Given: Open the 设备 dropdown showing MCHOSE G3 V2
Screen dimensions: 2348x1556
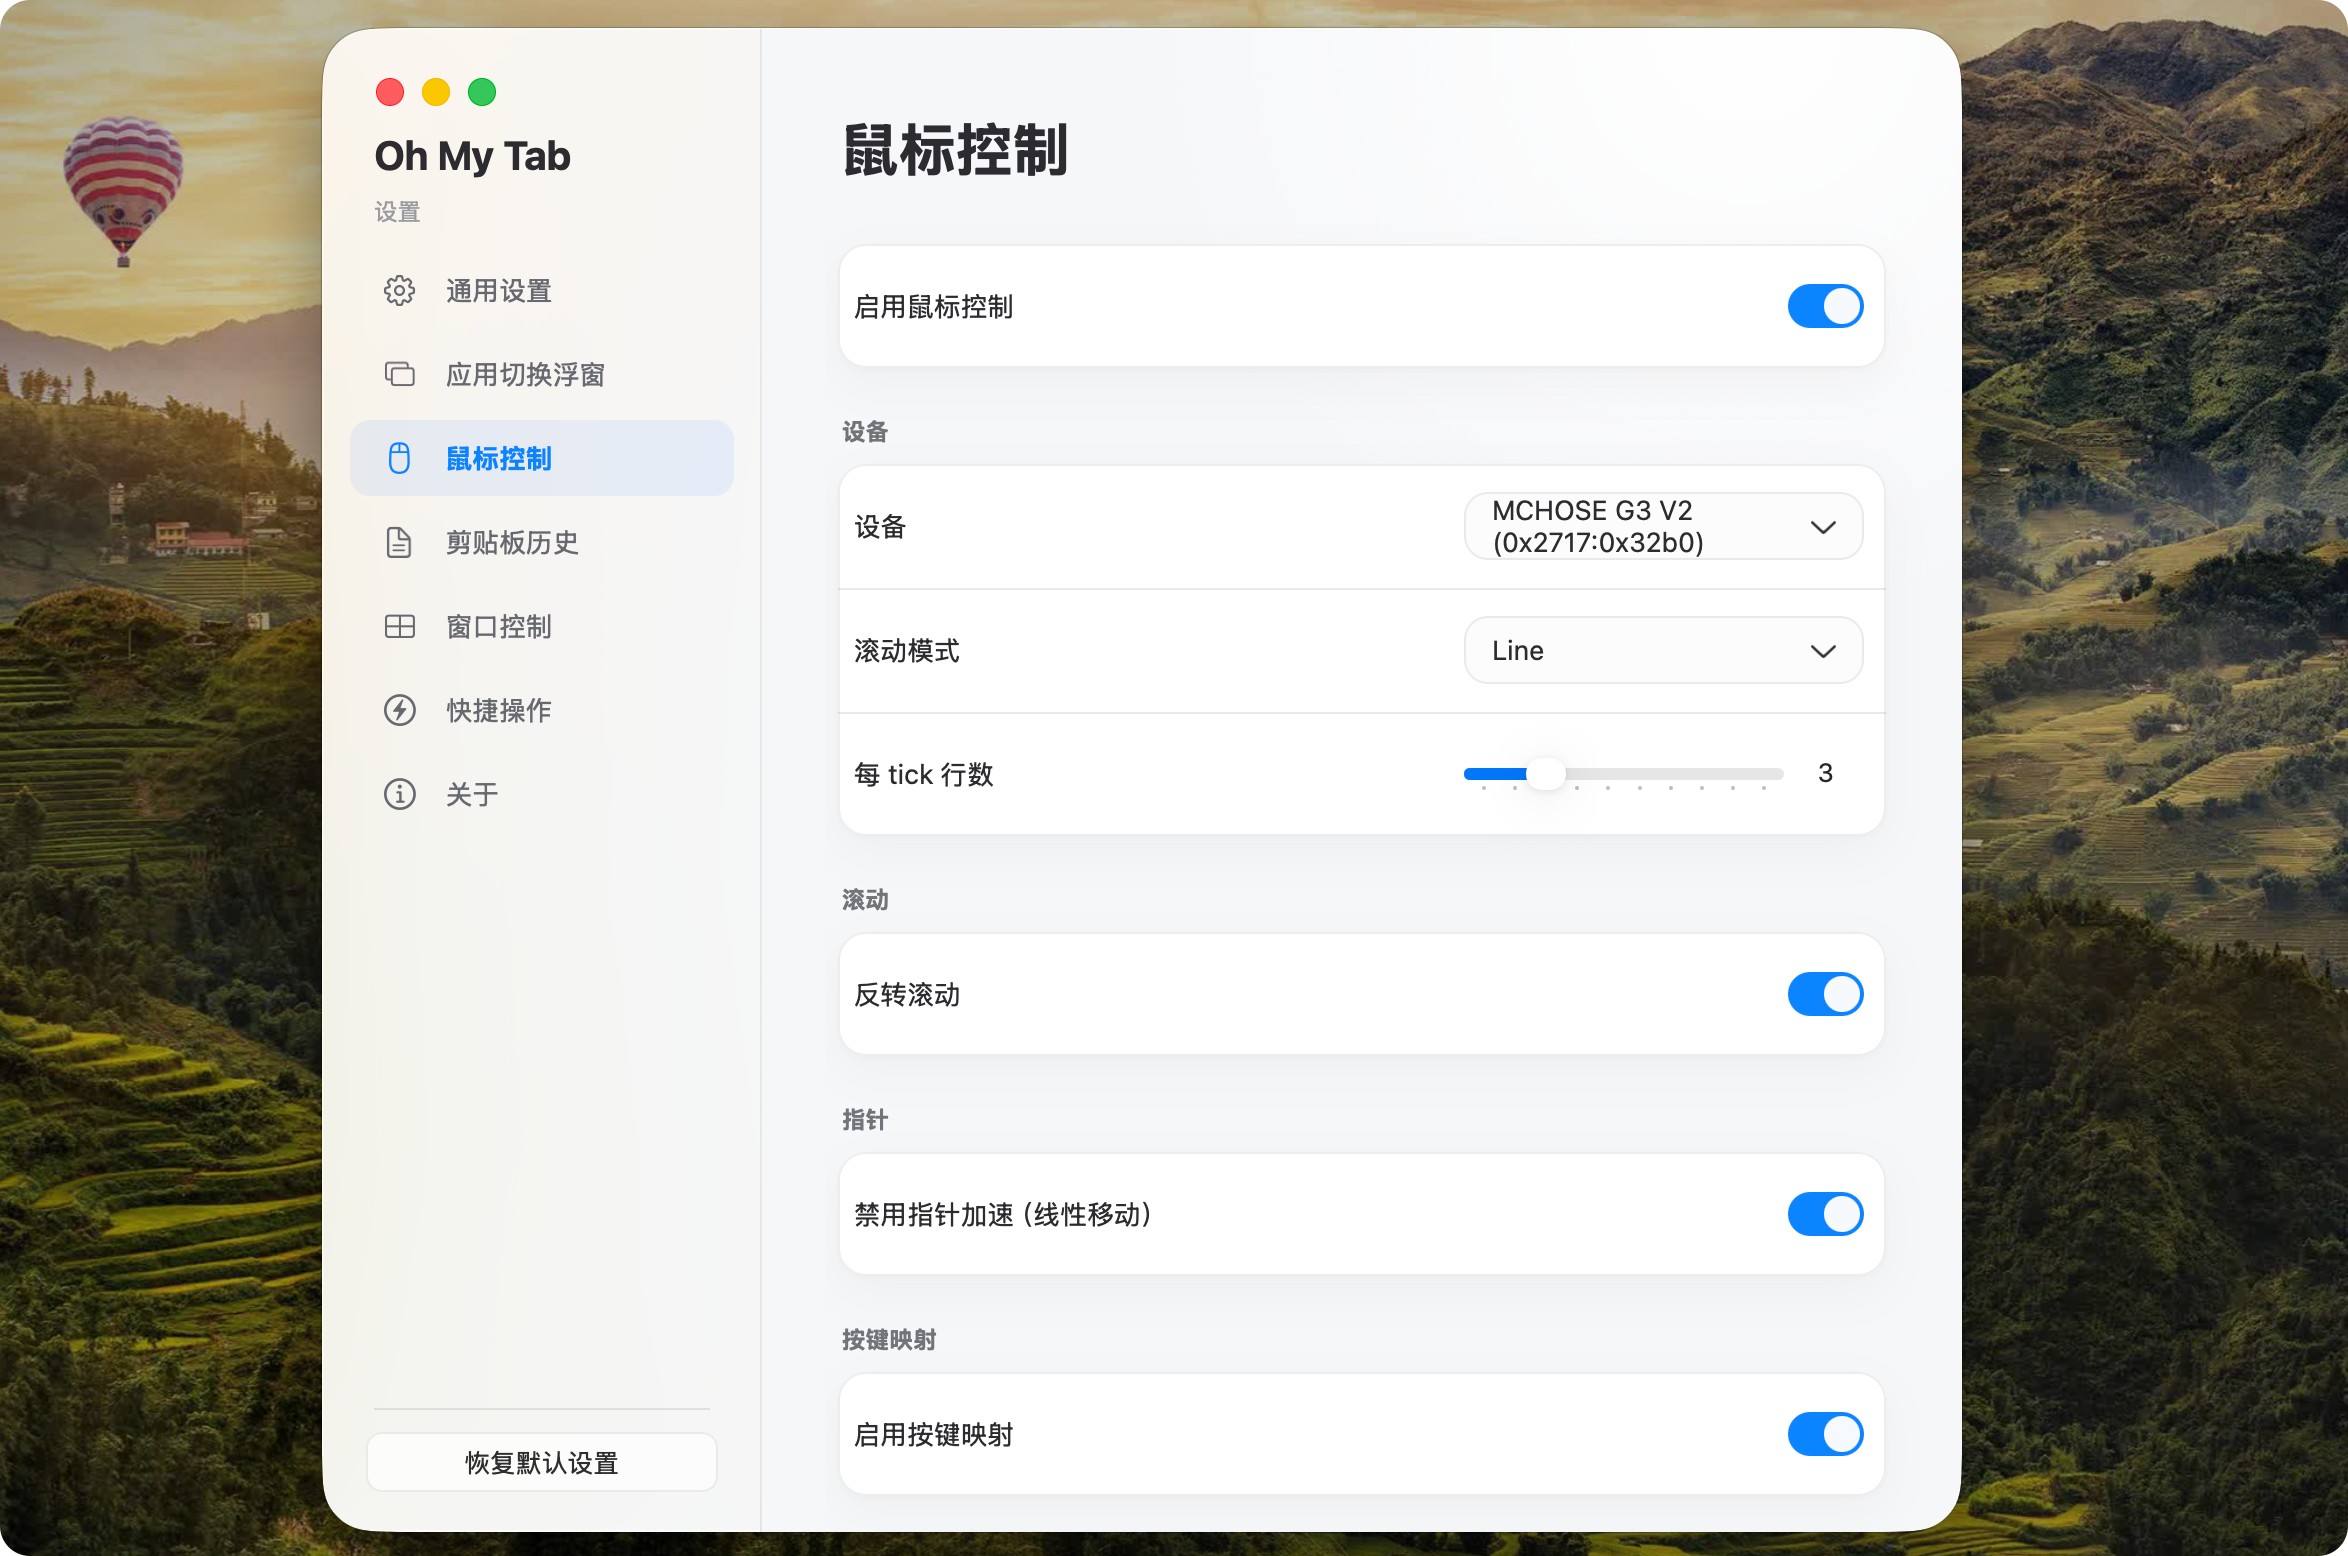Looking at the screenshot, I should click(1663, 527).
